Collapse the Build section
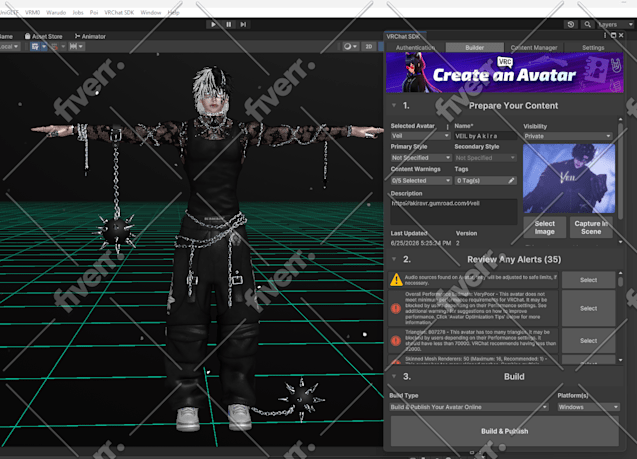The height and width of the screenshot is (459, 637). [x=394, y=377]
